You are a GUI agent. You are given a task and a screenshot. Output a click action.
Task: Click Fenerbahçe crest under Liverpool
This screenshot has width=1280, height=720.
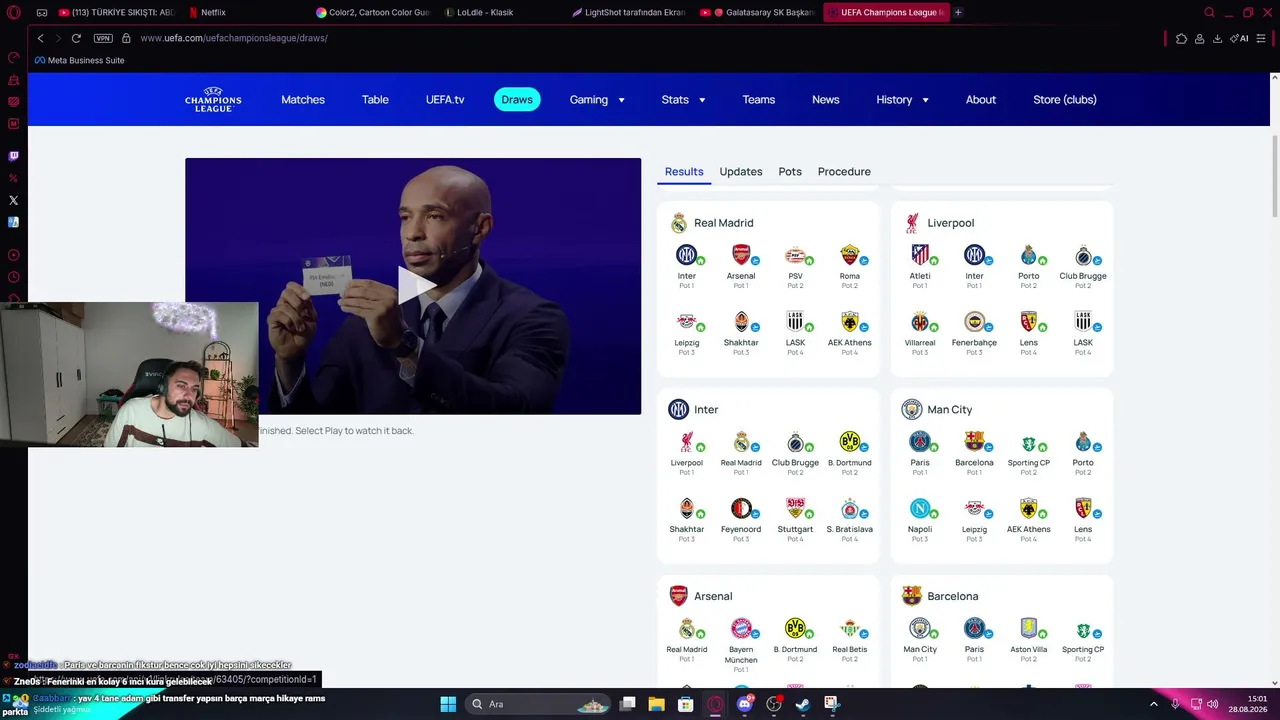[974, 322]
